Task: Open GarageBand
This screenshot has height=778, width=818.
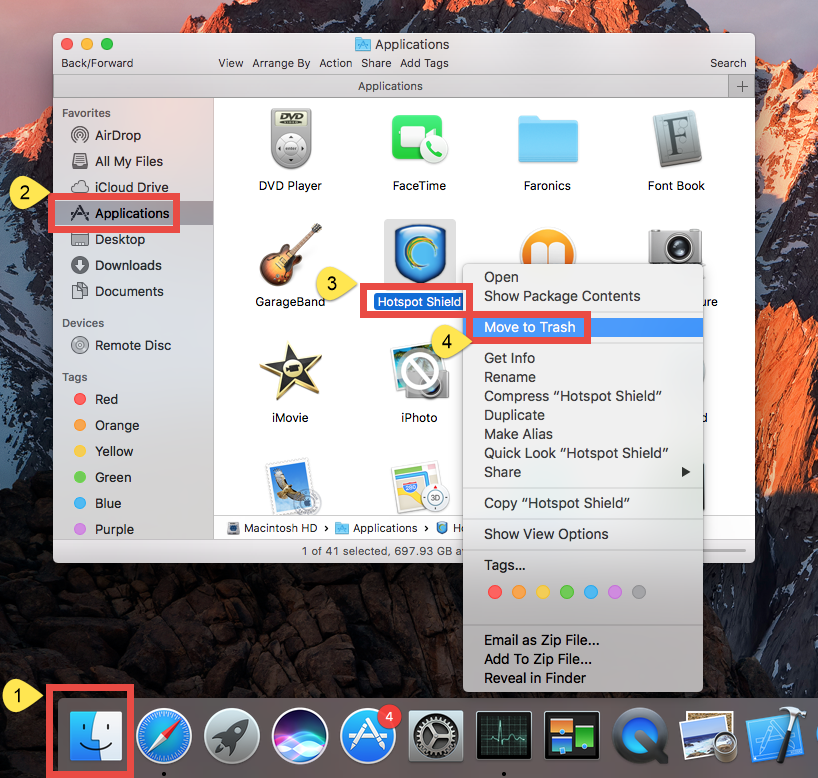Action: [290, 252]
